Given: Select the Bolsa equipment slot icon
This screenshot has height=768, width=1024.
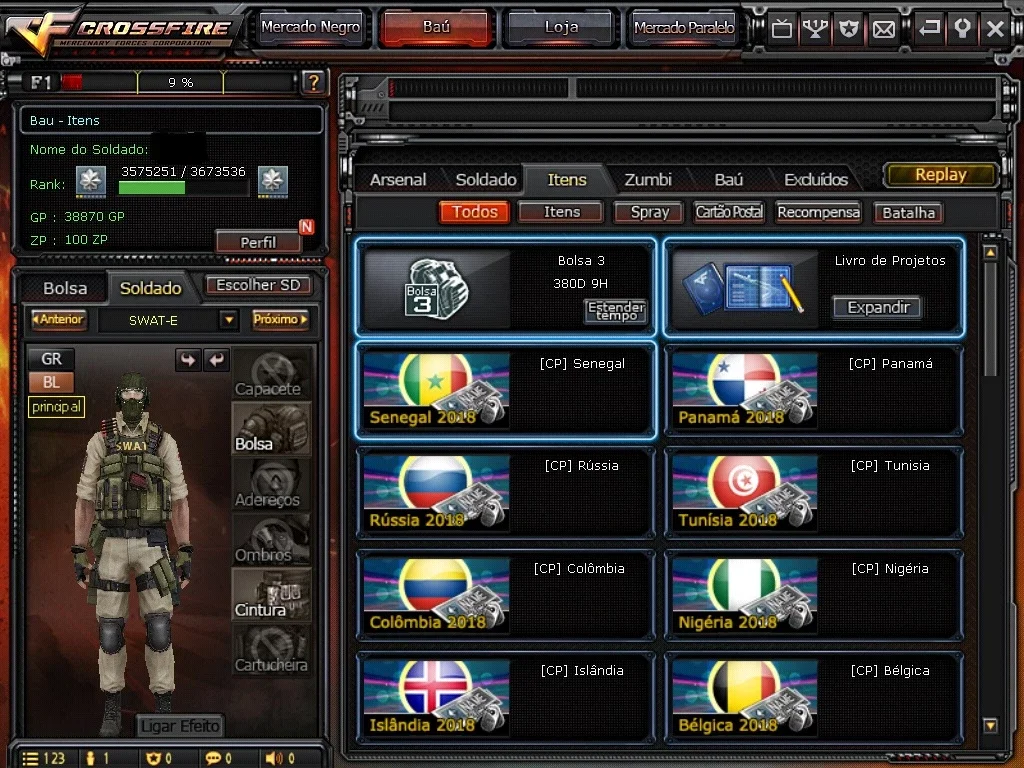Looking at the screenshot, I should (x=271, y=428).
